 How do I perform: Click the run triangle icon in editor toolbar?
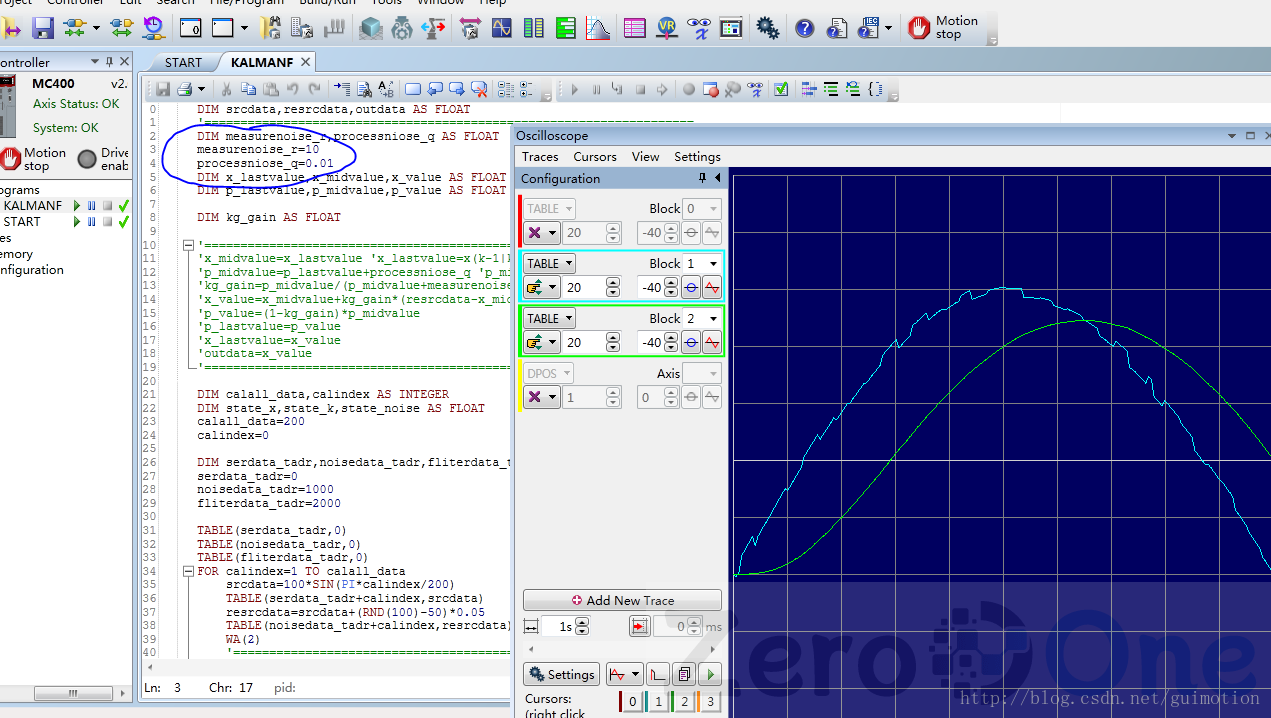[x=574, y=89]
